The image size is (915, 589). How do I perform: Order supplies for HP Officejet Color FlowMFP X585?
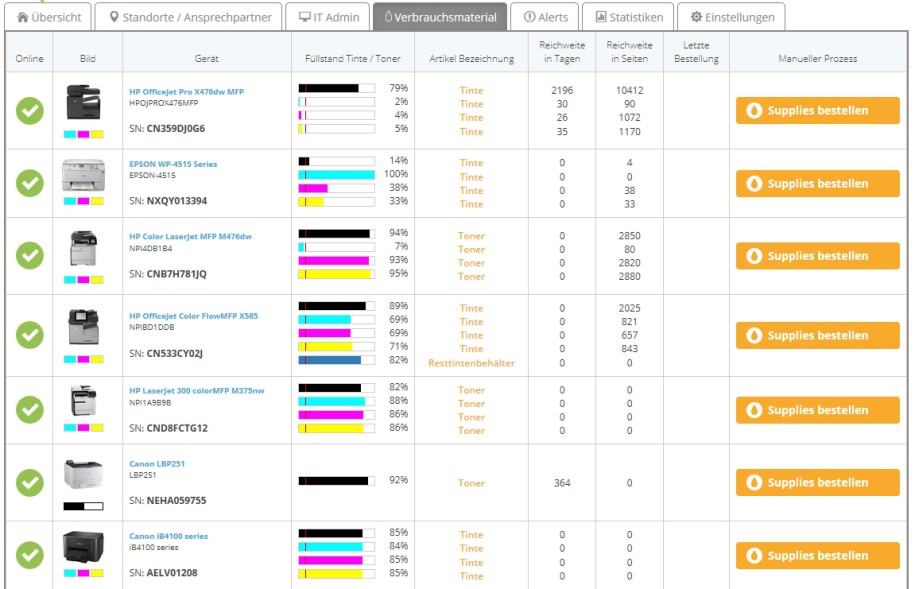click(818, 335)
